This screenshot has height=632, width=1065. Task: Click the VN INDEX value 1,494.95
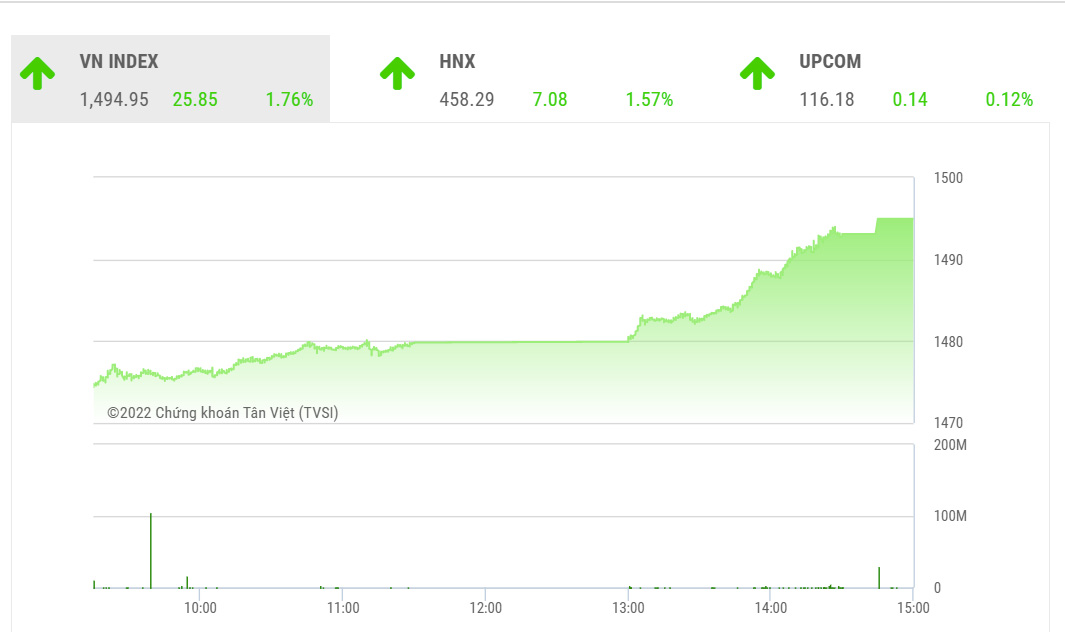114,100
